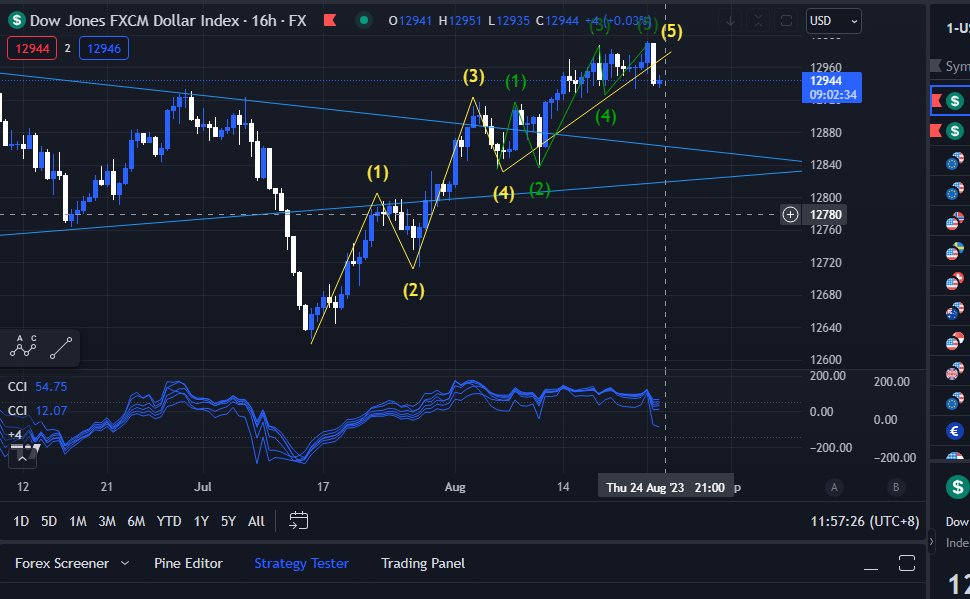Set the chart range to 1M

[x=78, y=521]
